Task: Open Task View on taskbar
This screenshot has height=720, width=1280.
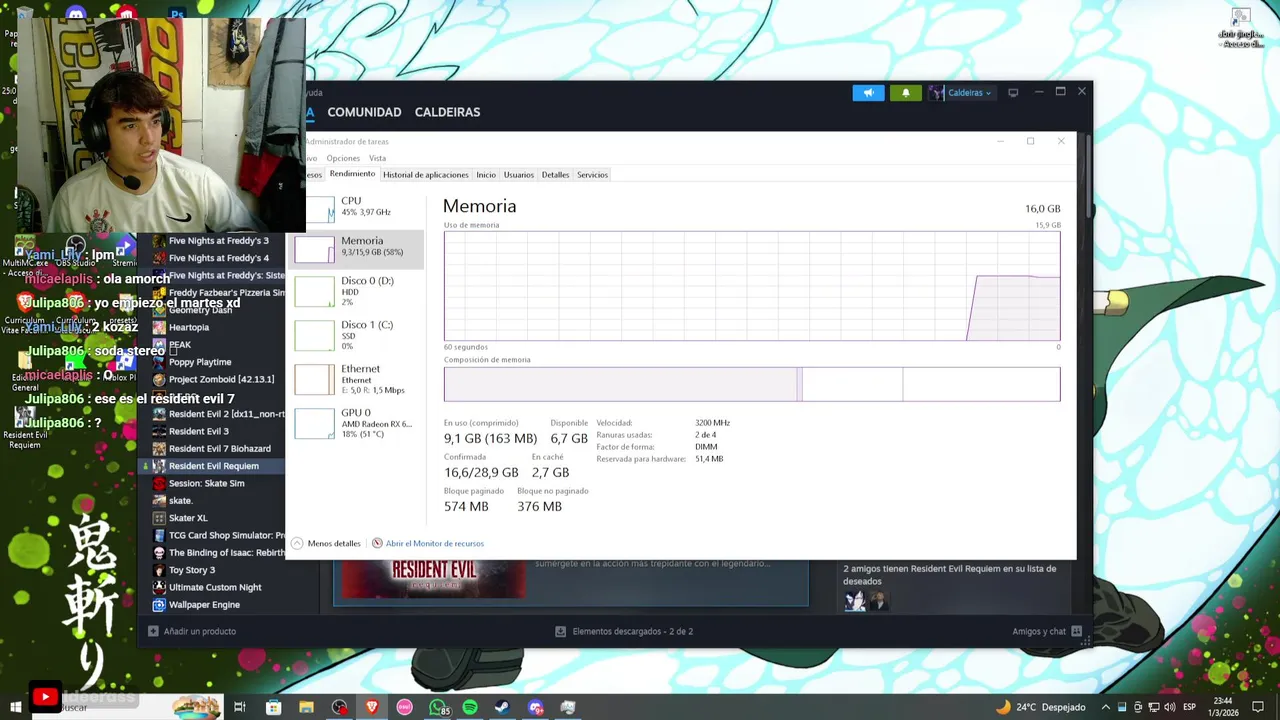Action: 240,707
